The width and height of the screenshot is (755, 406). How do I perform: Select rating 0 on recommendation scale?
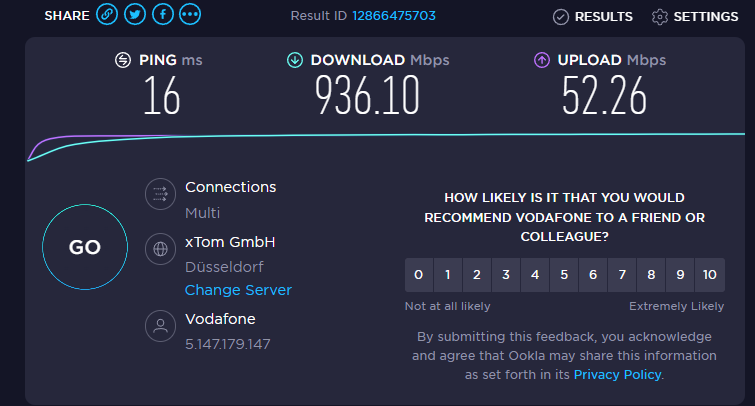[419, 275]
